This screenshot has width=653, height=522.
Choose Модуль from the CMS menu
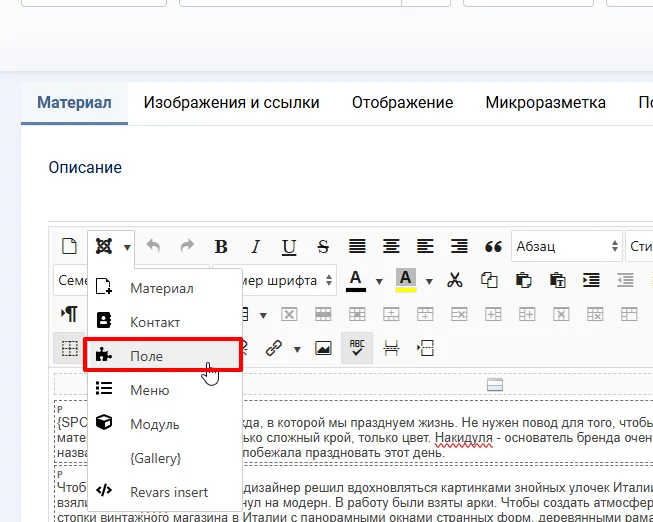(165, 424)
